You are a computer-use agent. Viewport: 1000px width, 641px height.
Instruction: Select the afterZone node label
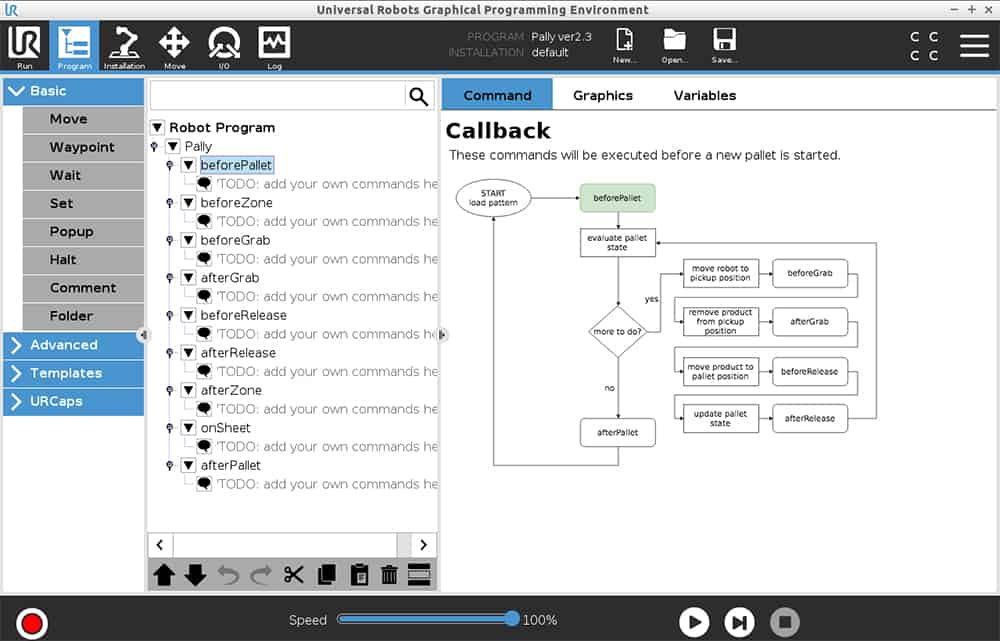(231, 390)
